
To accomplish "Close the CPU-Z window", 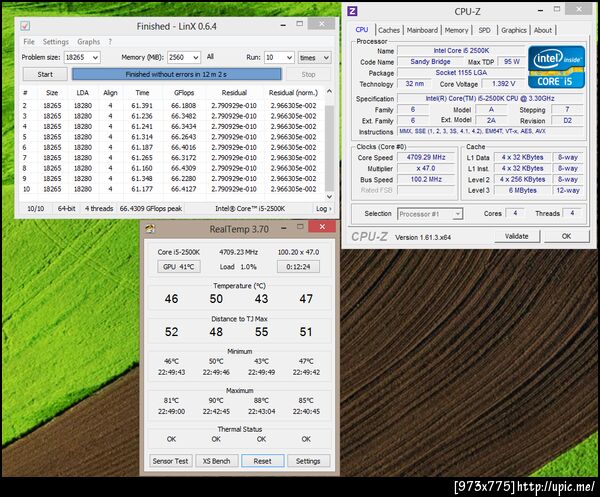I will click(x=579, y=9).
